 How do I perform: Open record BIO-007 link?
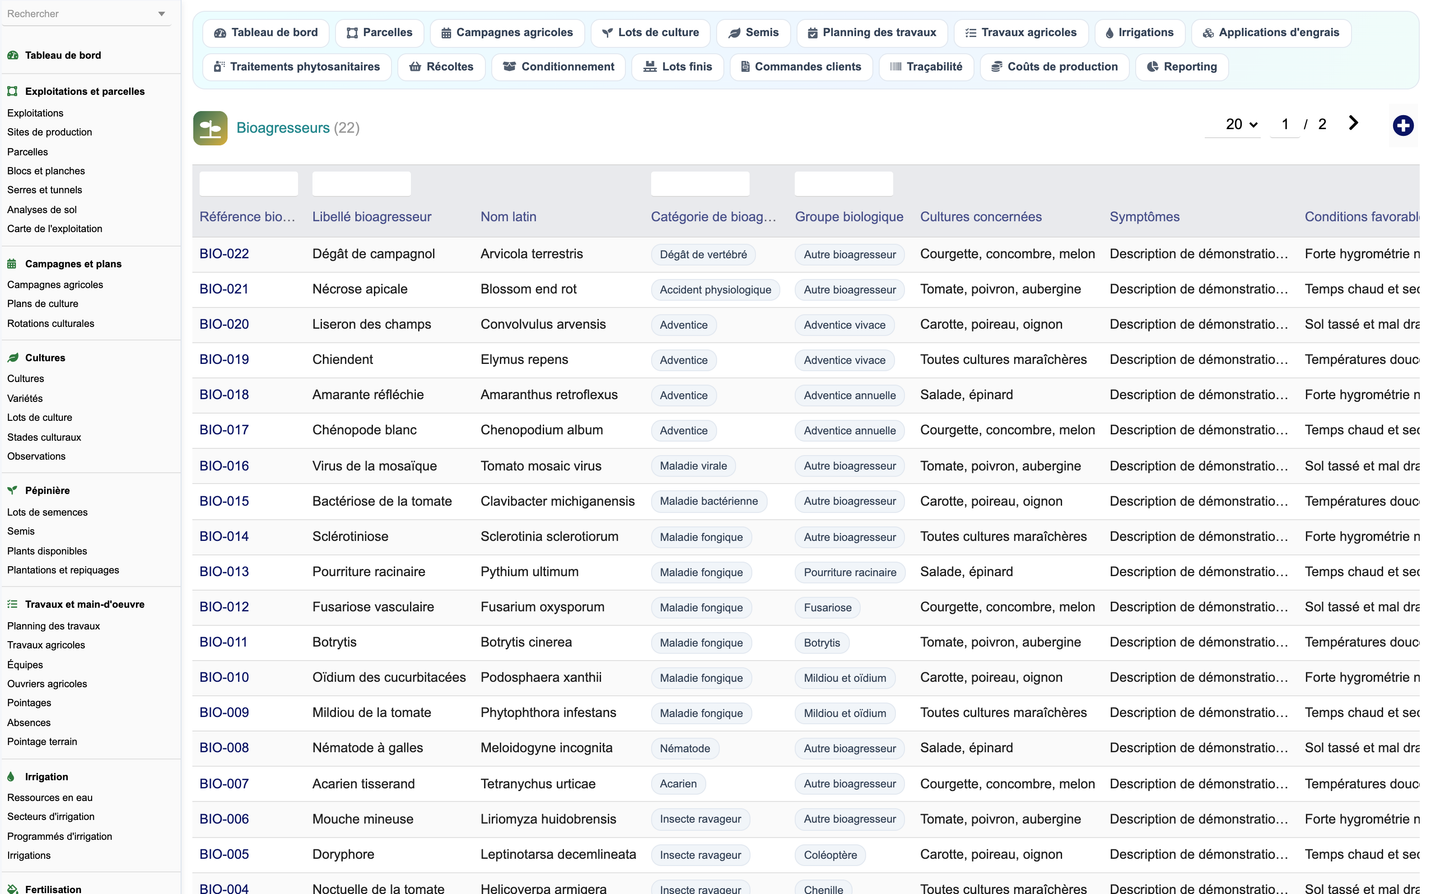point(224,784)
